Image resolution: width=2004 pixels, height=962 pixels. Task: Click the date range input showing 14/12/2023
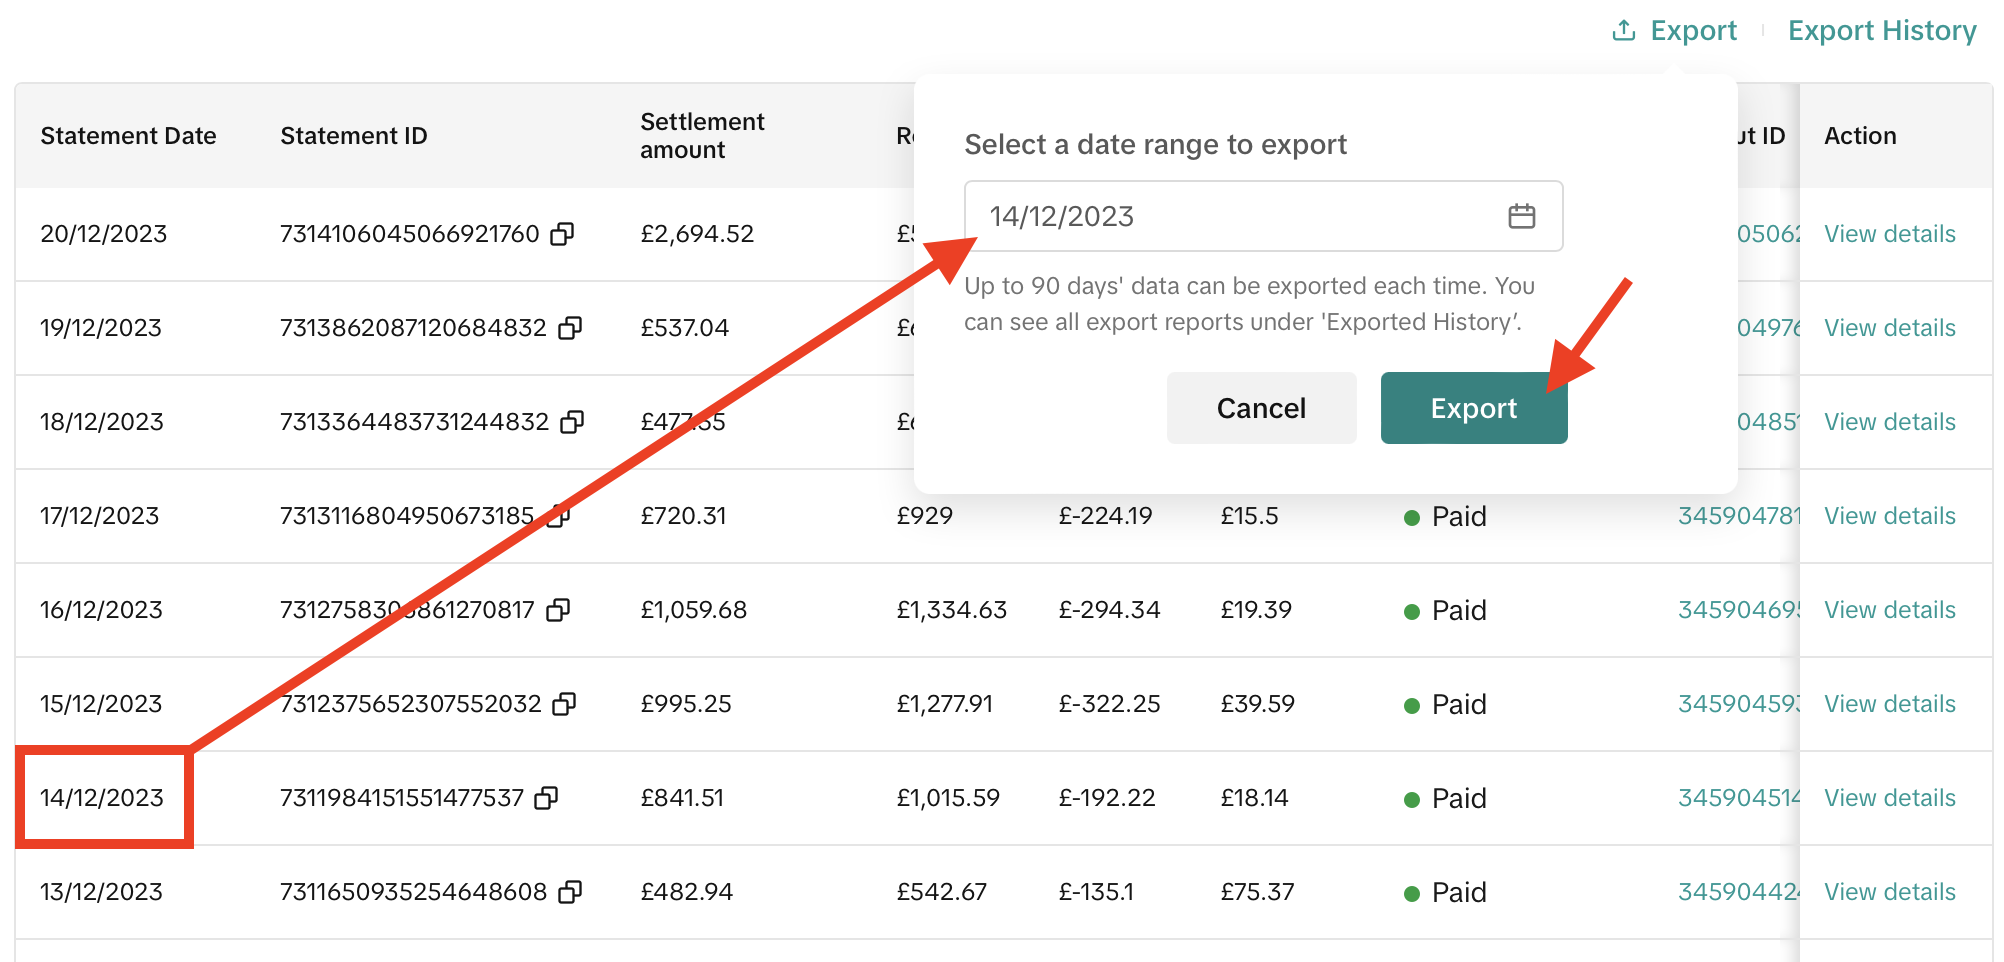[1200, 216]
